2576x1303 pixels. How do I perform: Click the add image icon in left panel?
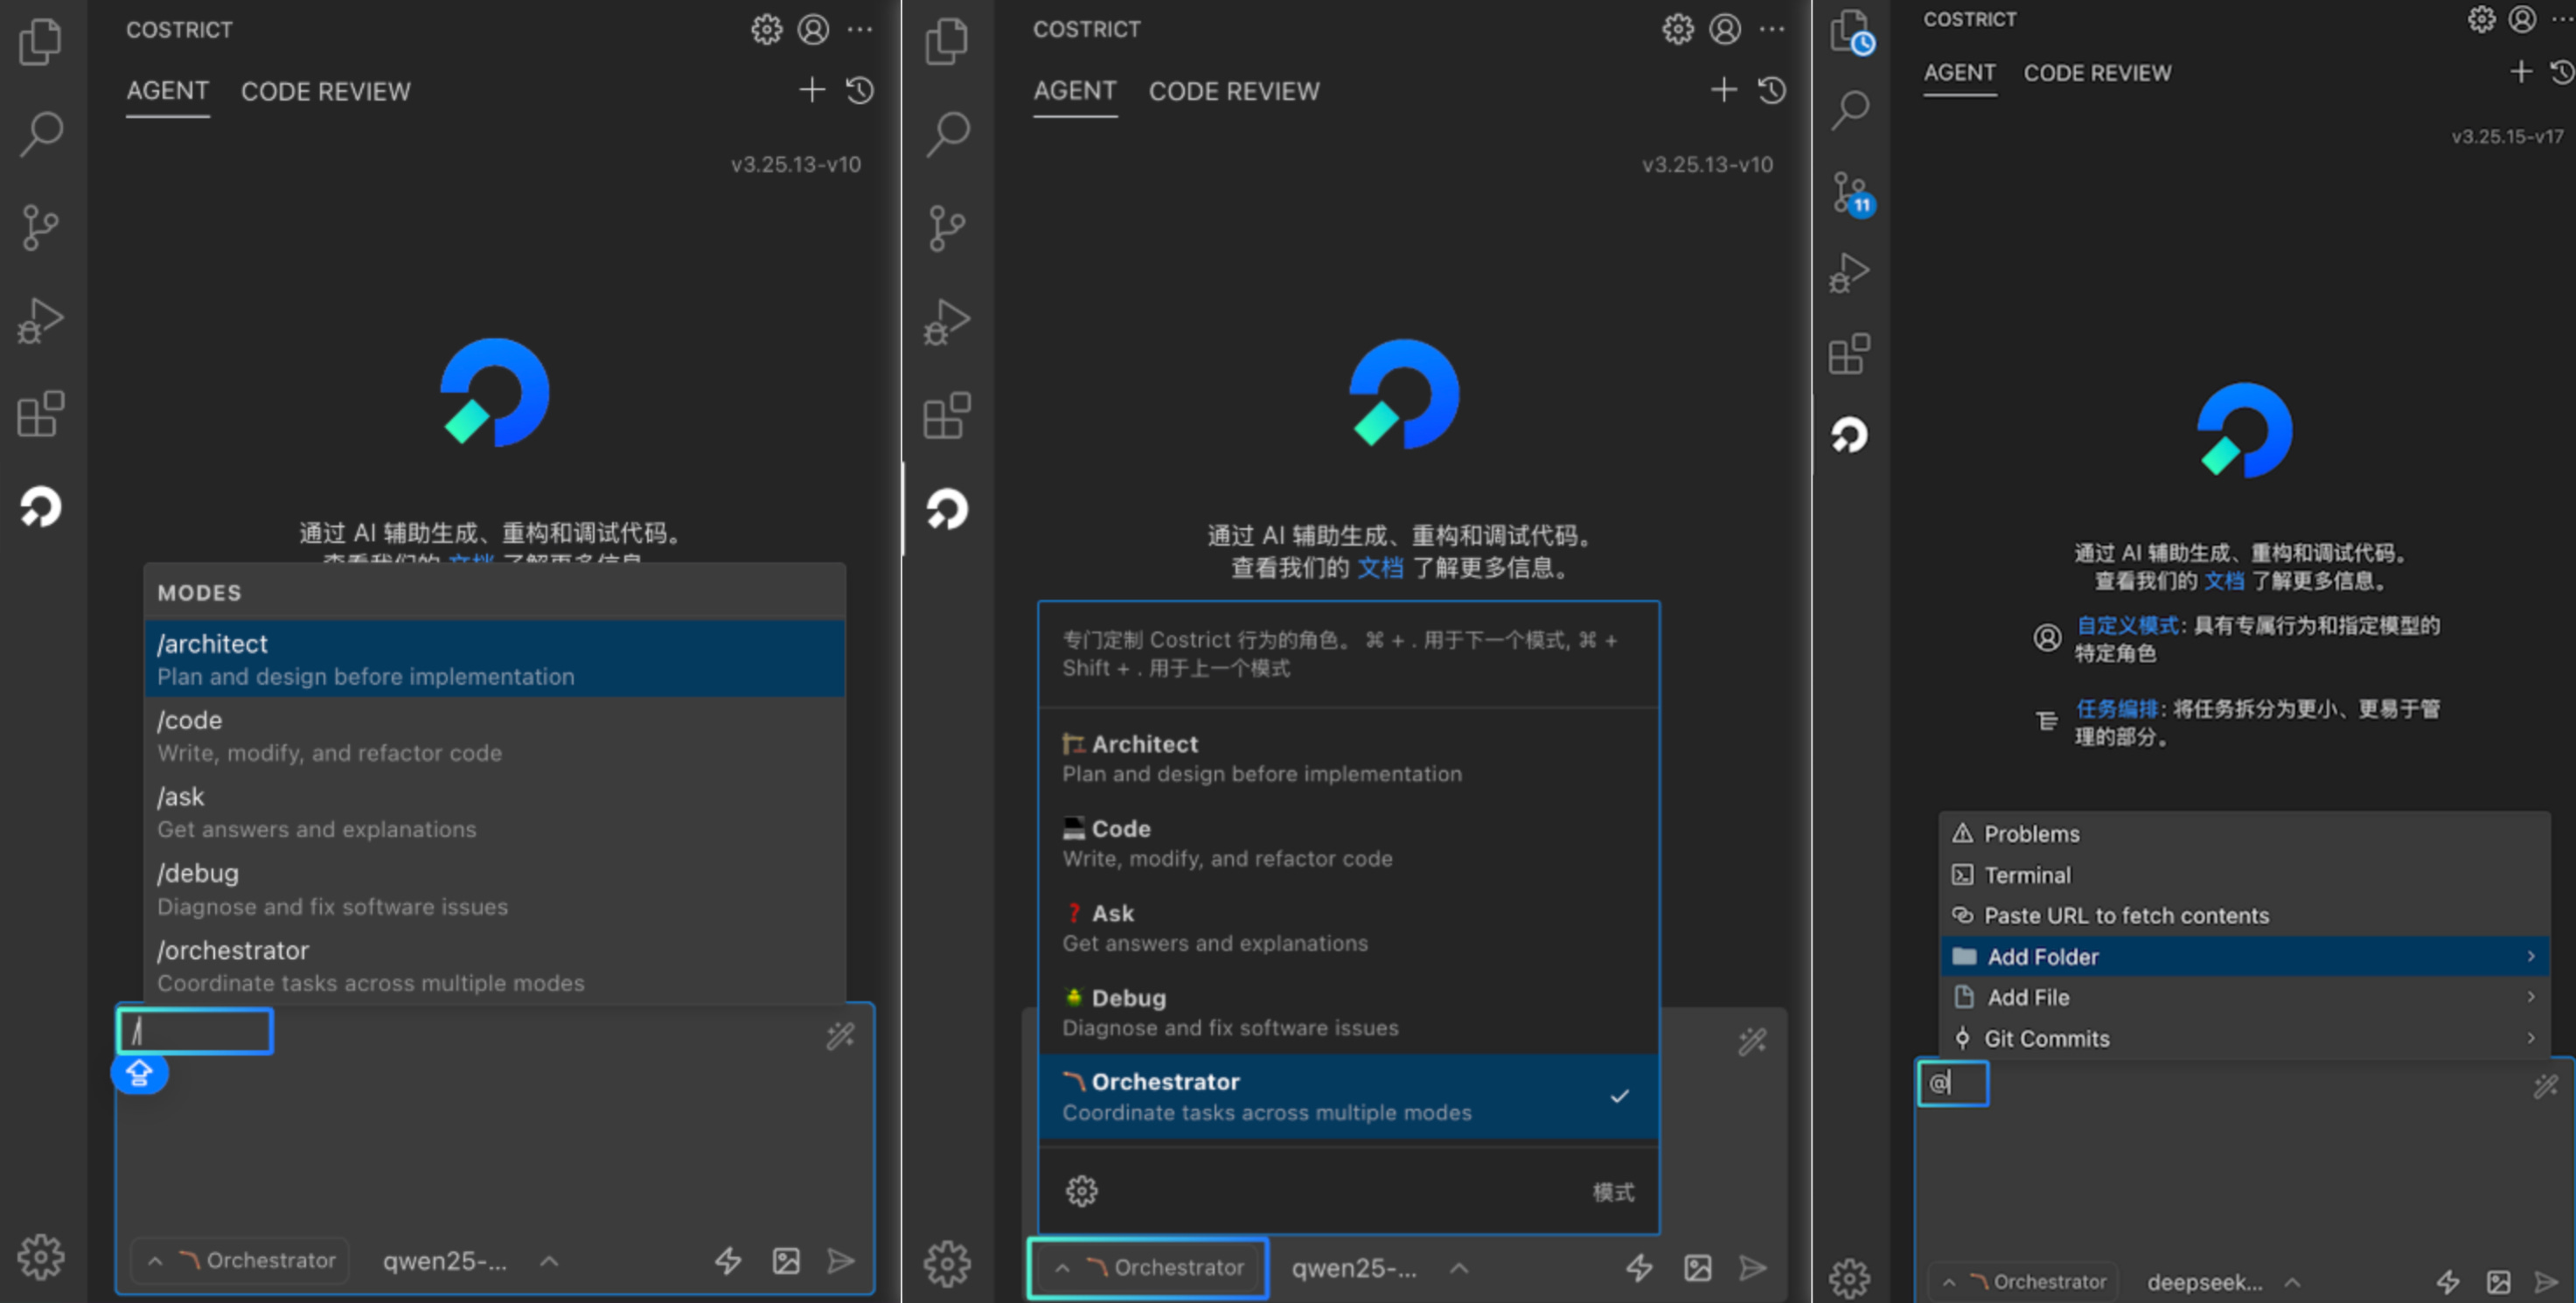click(786, 1261)
